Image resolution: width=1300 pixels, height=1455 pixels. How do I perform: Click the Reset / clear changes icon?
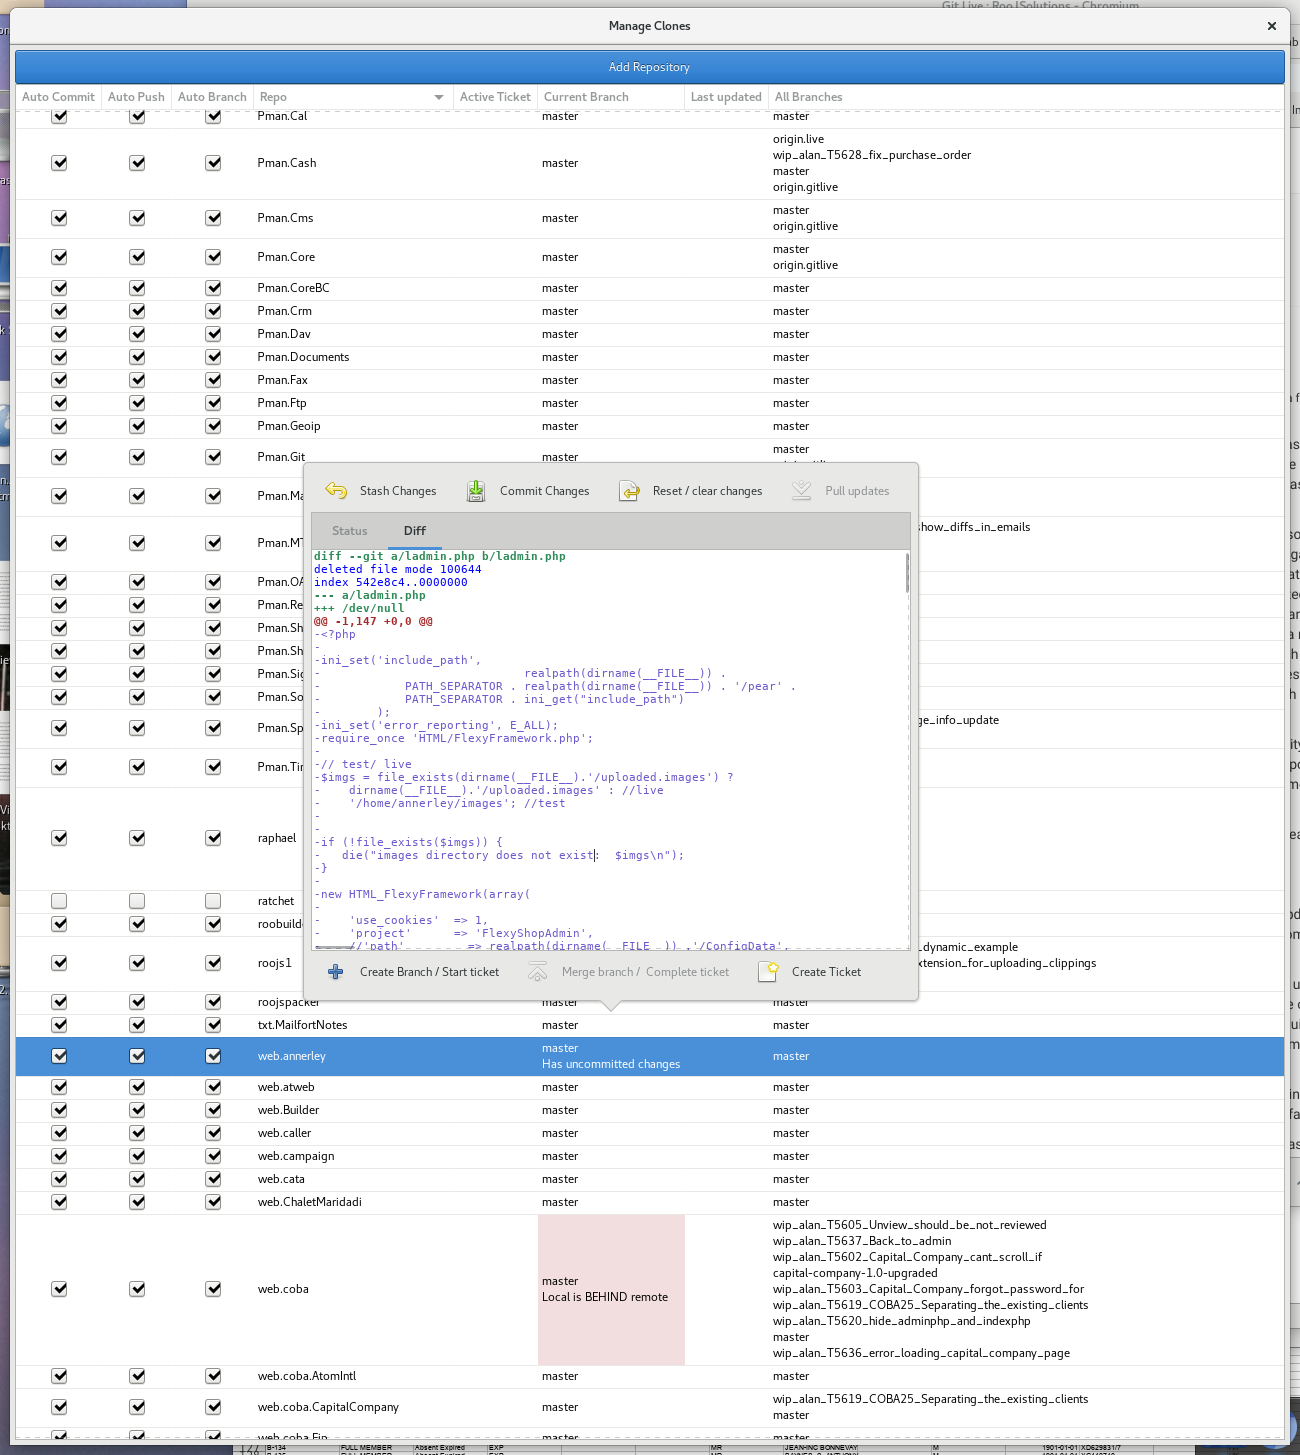click(x=629, y=491)
